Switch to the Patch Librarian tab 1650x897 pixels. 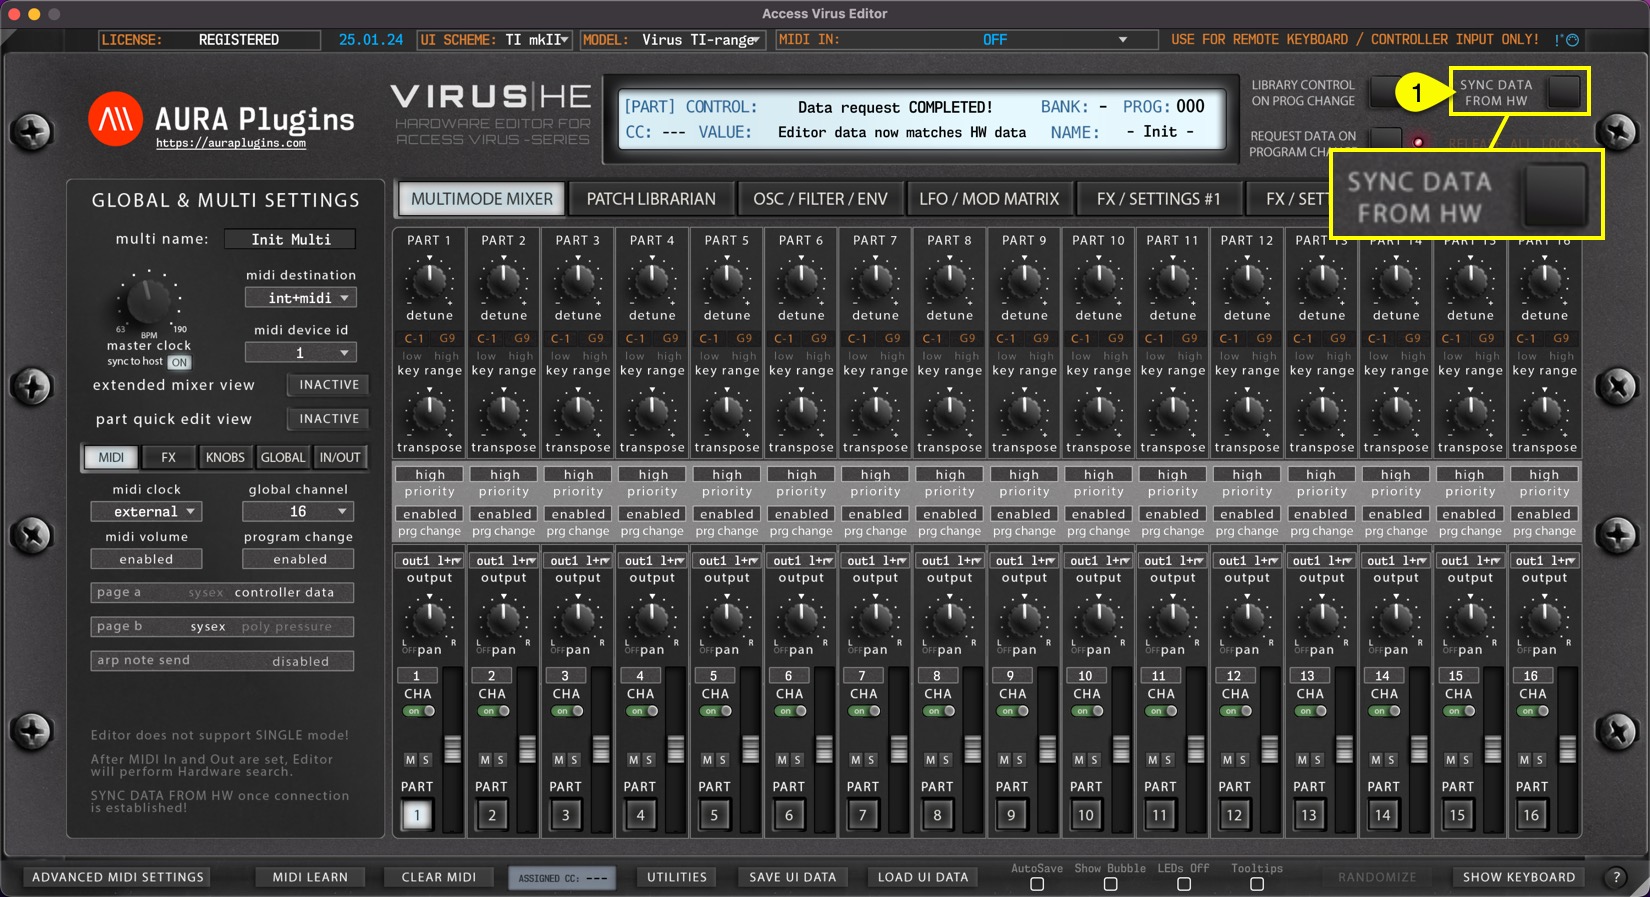coord(651,199)
